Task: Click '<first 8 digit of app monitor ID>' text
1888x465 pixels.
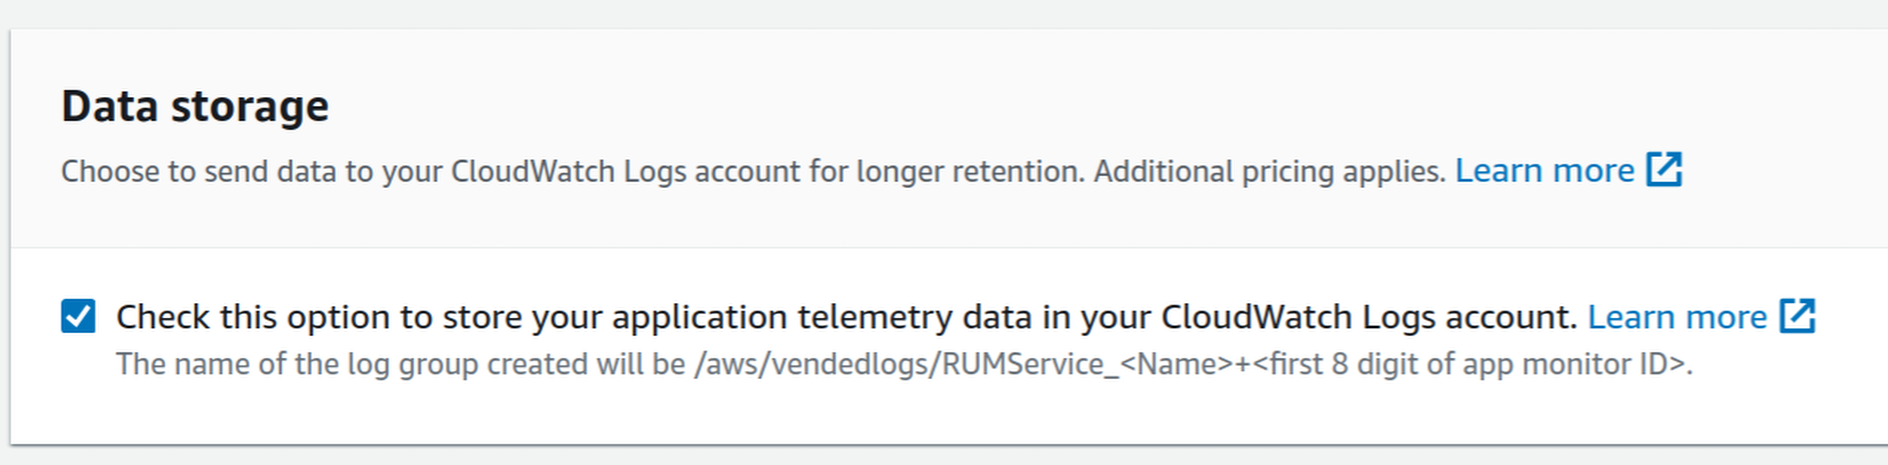Action: (x=1470, y=364)
